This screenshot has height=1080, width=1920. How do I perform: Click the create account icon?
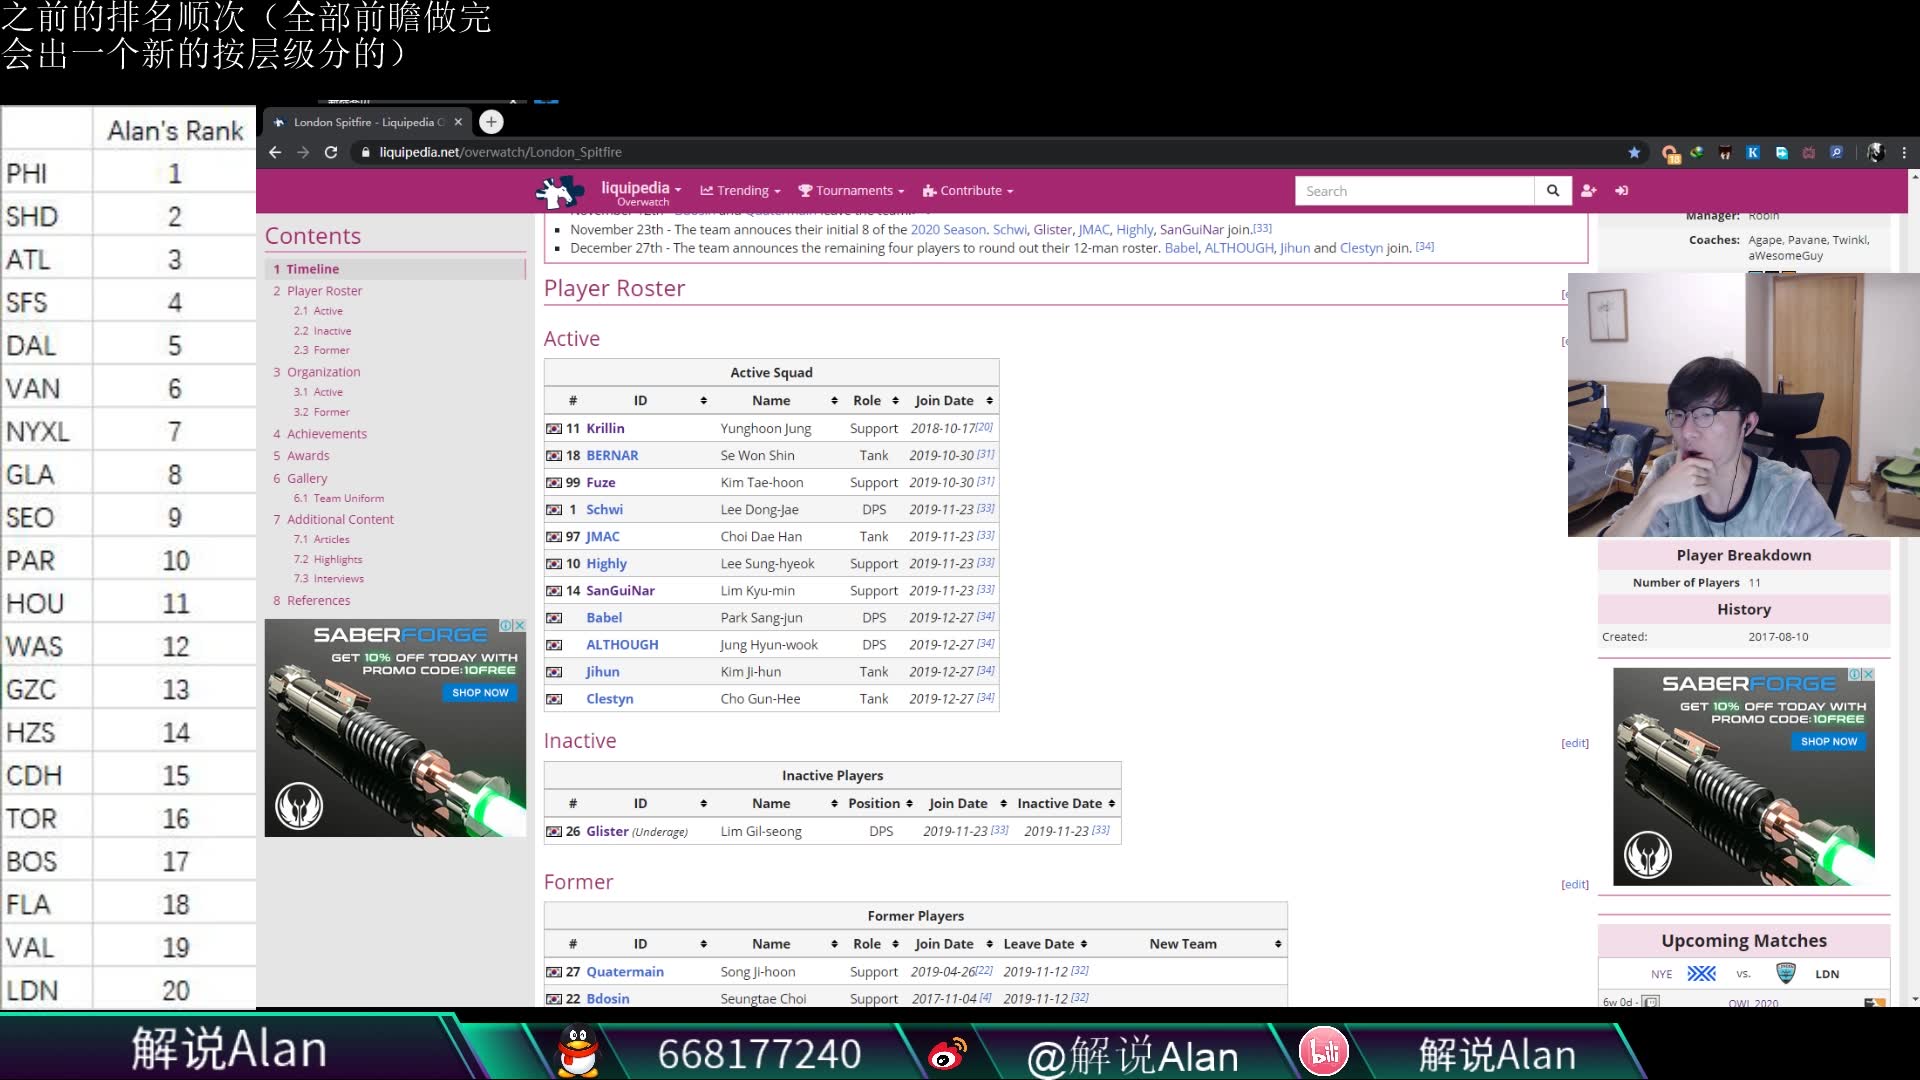(x=1589, y=191)
